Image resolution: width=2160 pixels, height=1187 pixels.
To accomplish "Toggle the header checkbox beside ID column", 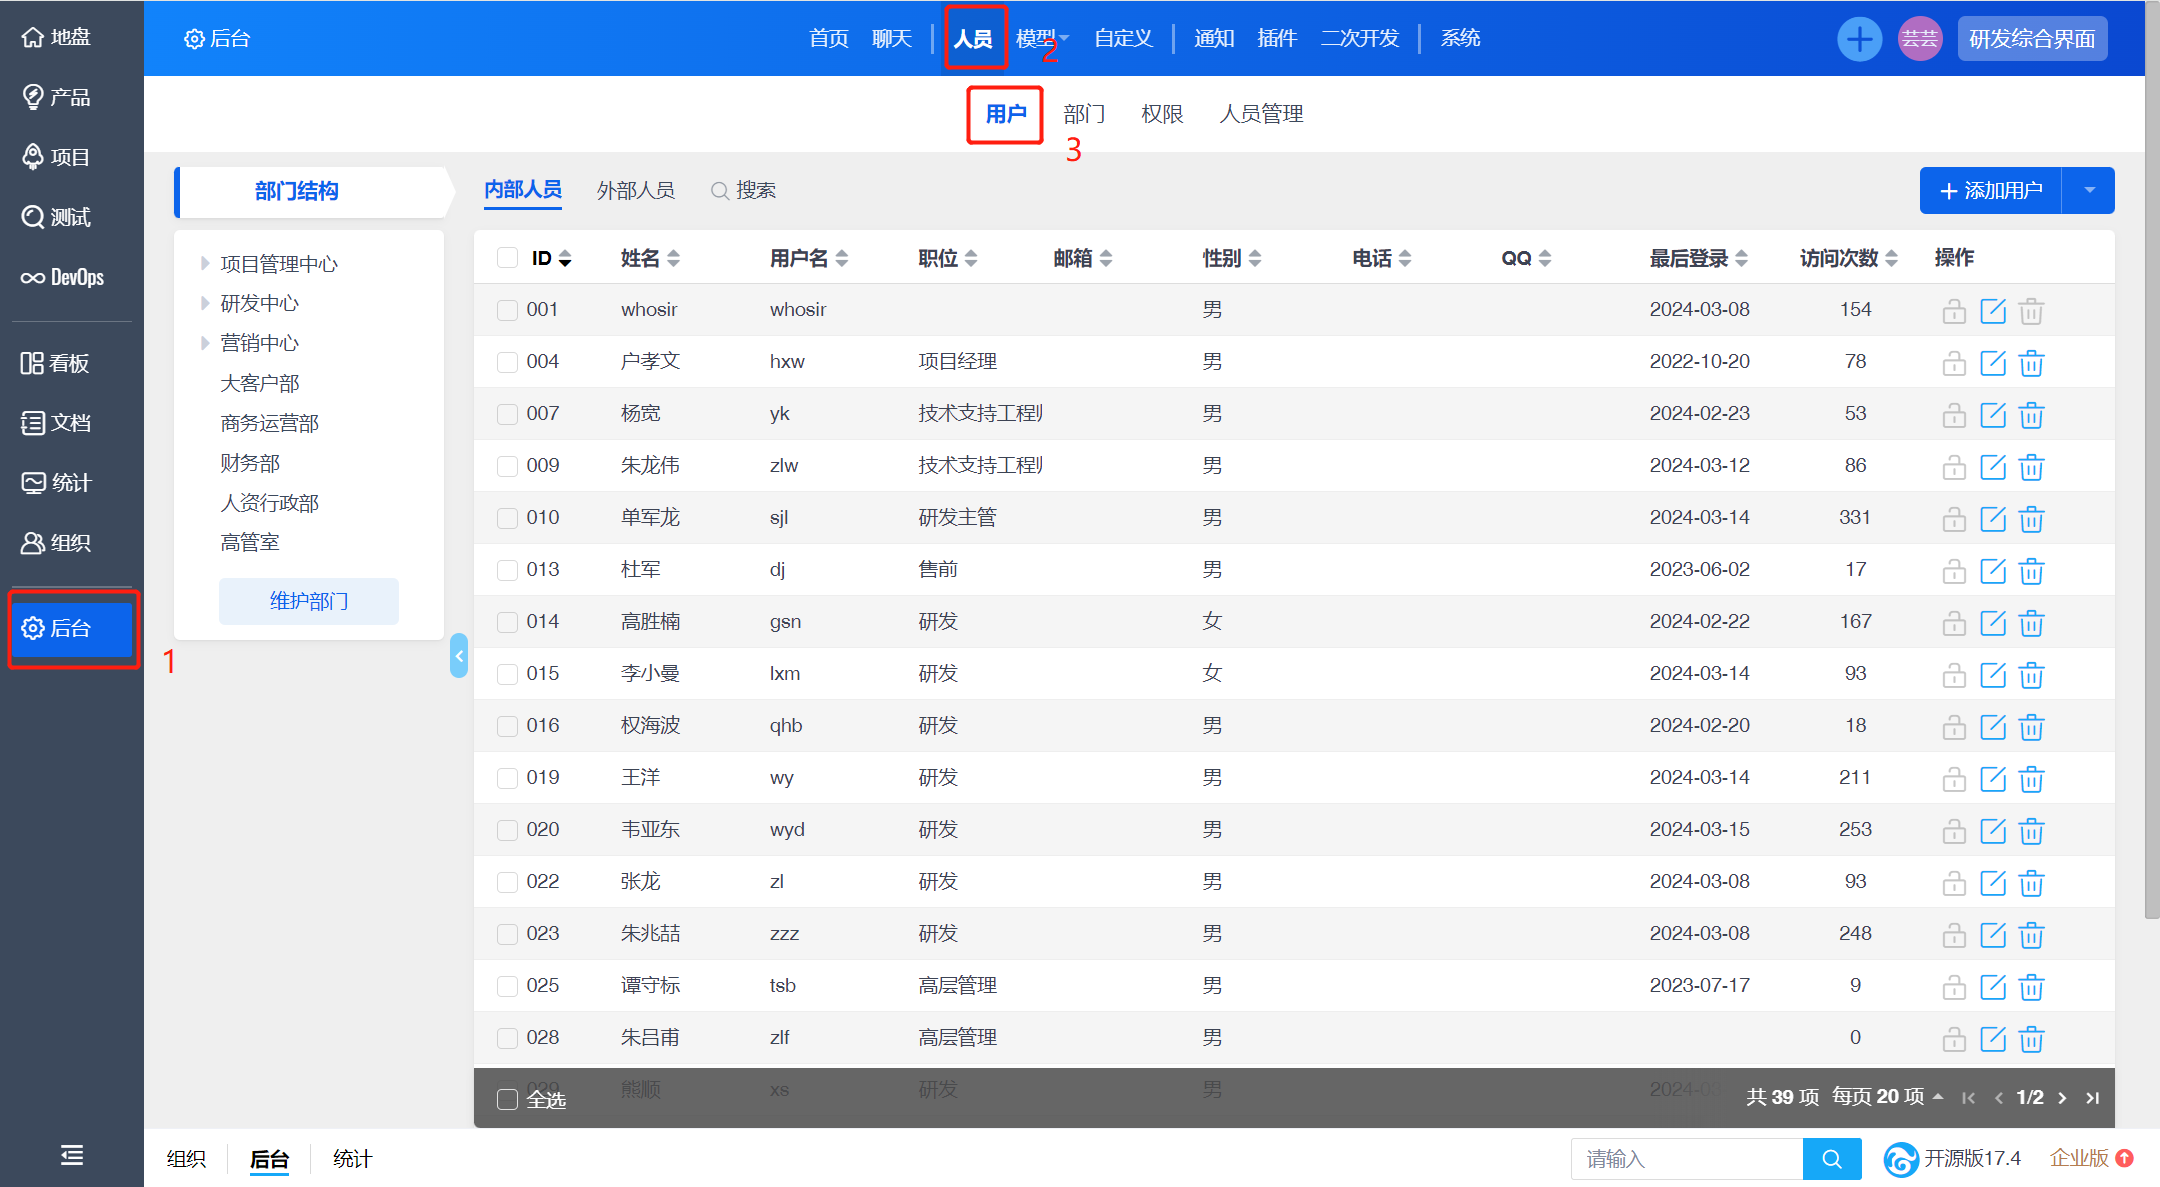I will 507,258.
